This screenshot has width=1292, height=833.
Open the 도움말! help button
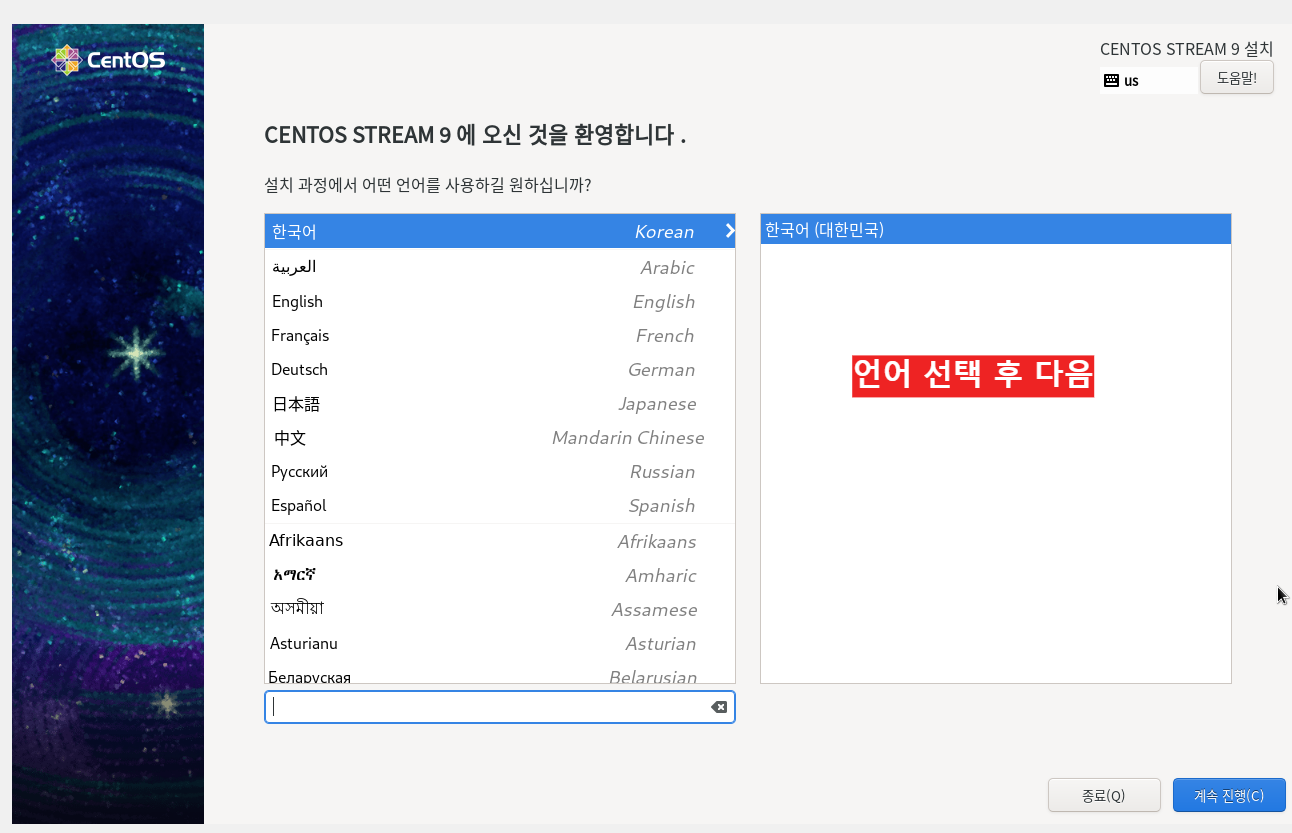click(x=1236, y=78)
